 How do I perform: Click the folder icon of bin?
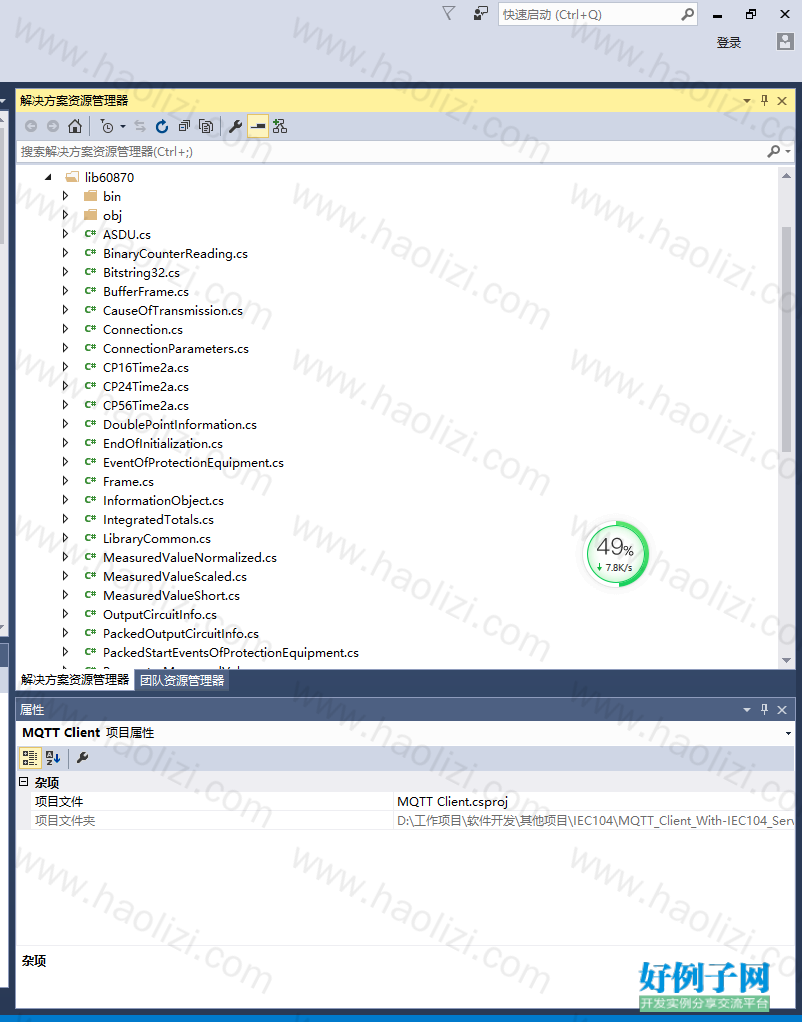tap(91, 196)
